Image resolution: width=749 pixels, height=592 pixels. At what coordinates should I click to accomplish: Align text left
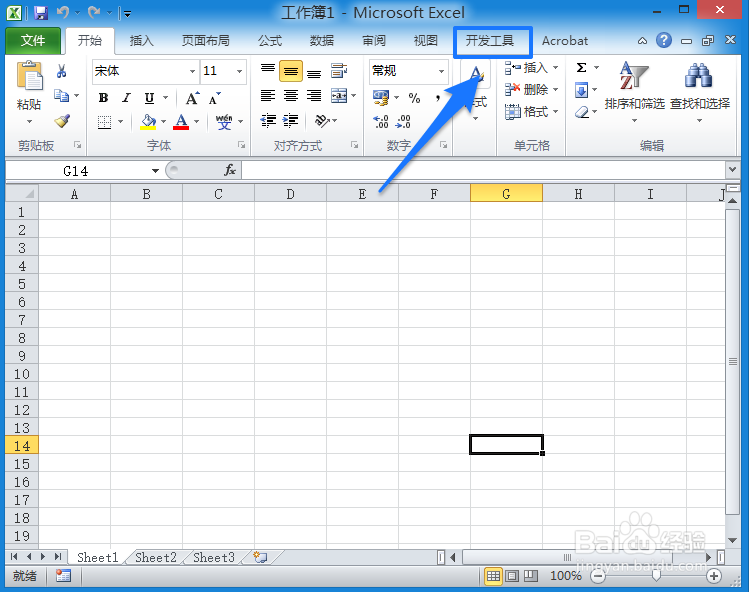pos(268,96)
